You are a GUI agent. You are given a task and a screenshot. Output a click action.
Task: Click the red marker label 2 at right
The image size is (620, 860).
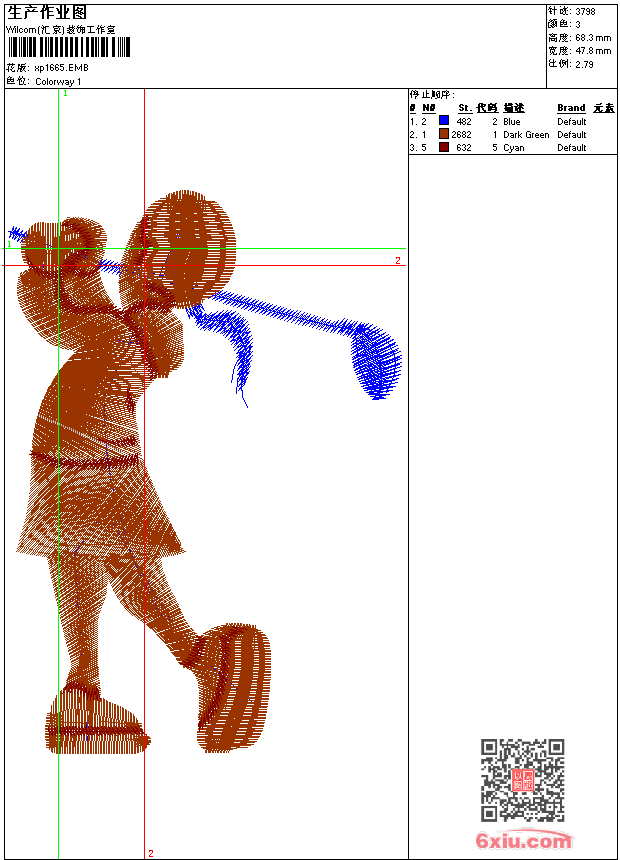point(398,261)
